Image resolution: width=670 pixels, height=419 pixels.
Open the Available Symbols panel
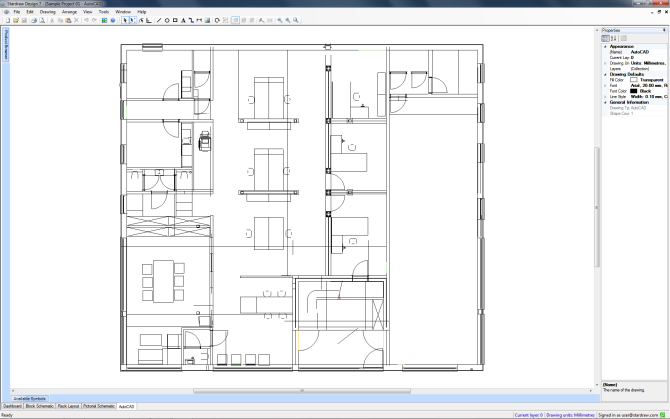(x=30, y=398)
